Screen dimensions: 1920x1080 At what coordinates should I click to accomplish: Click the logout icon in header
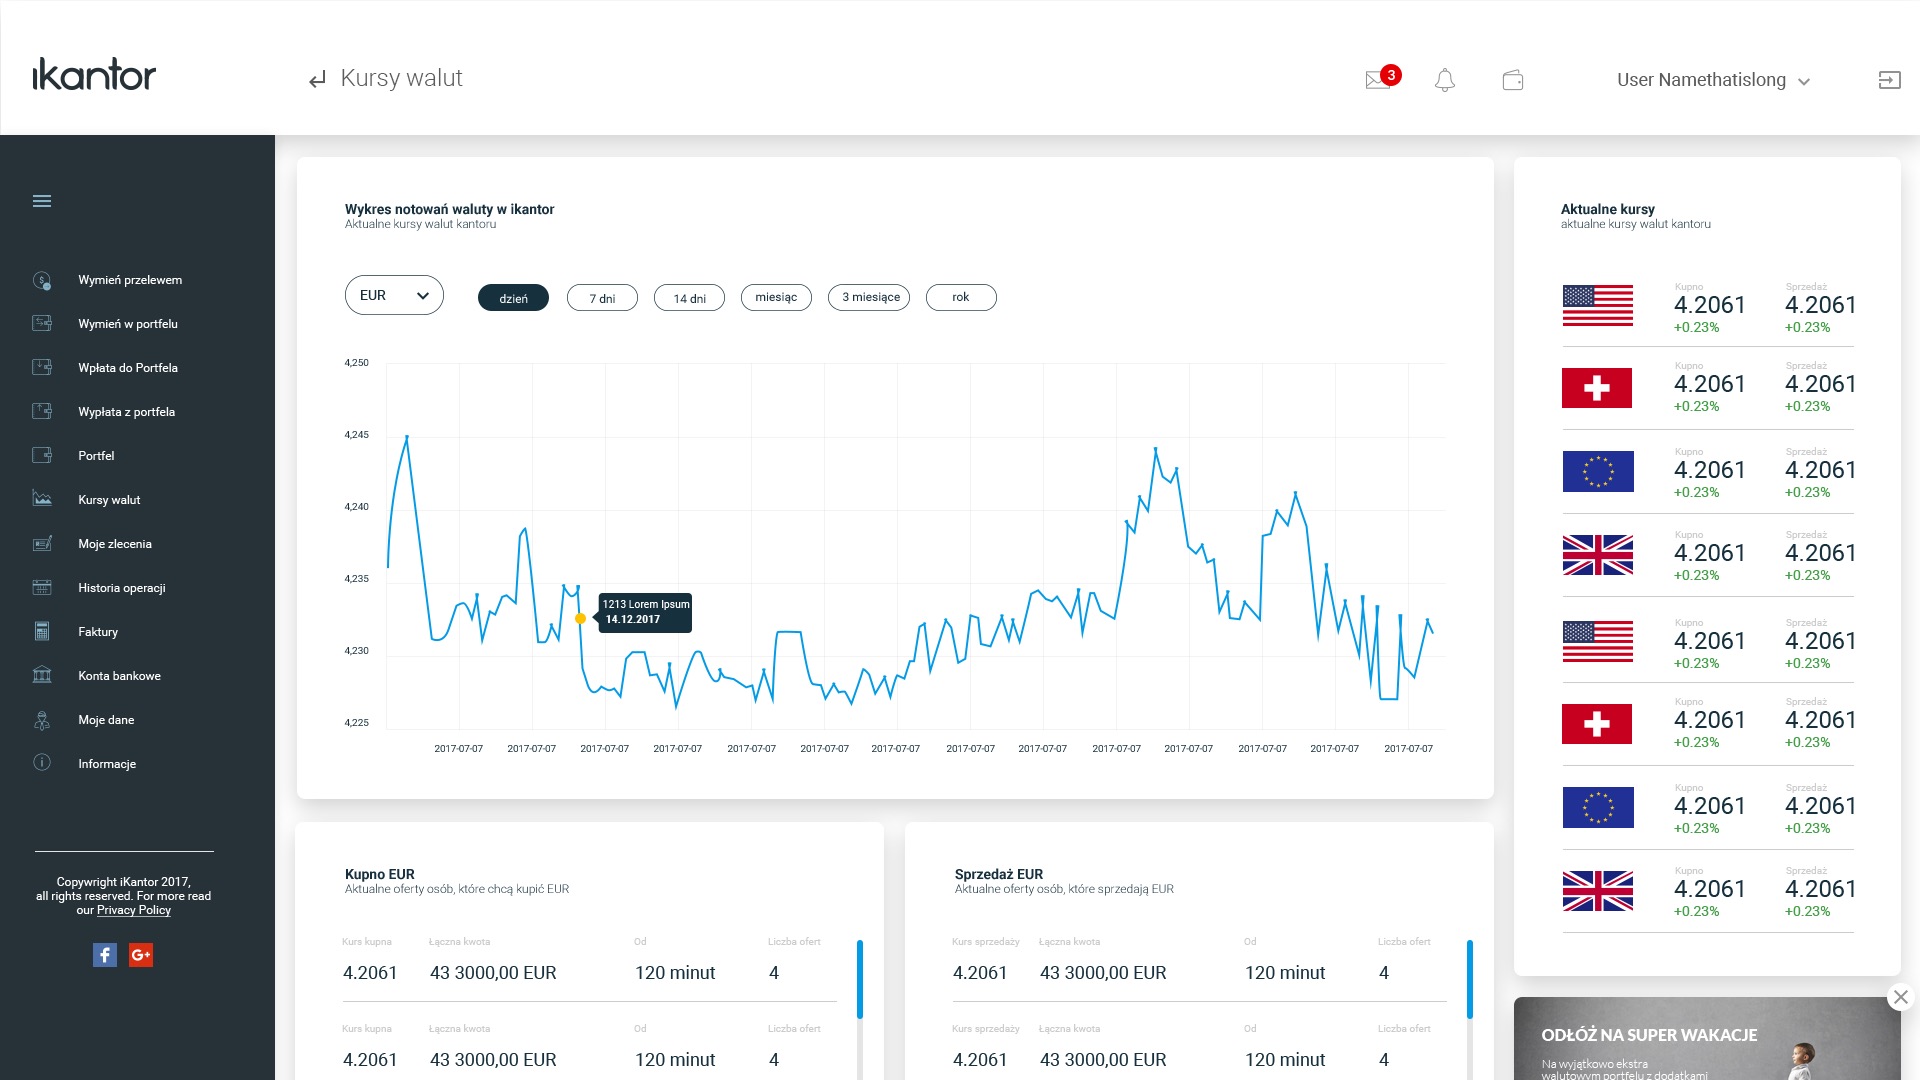1889,80
